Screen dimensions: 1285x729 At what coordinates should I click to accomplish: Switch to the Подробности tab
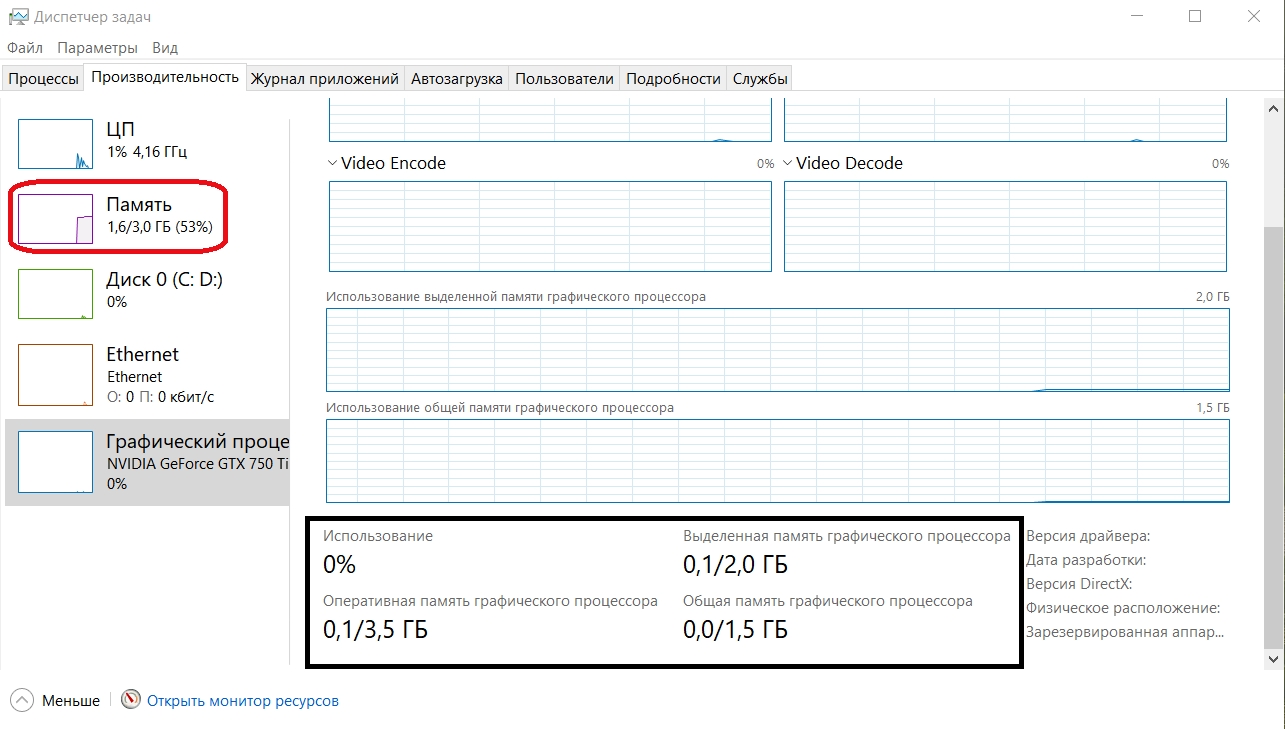tap(673, 79)
